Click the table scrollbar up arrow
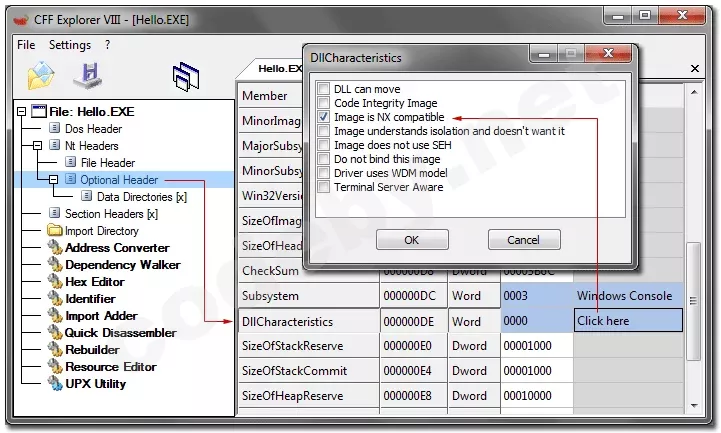Viewport: 721px width, 433px height. click(x=694, y=92)
